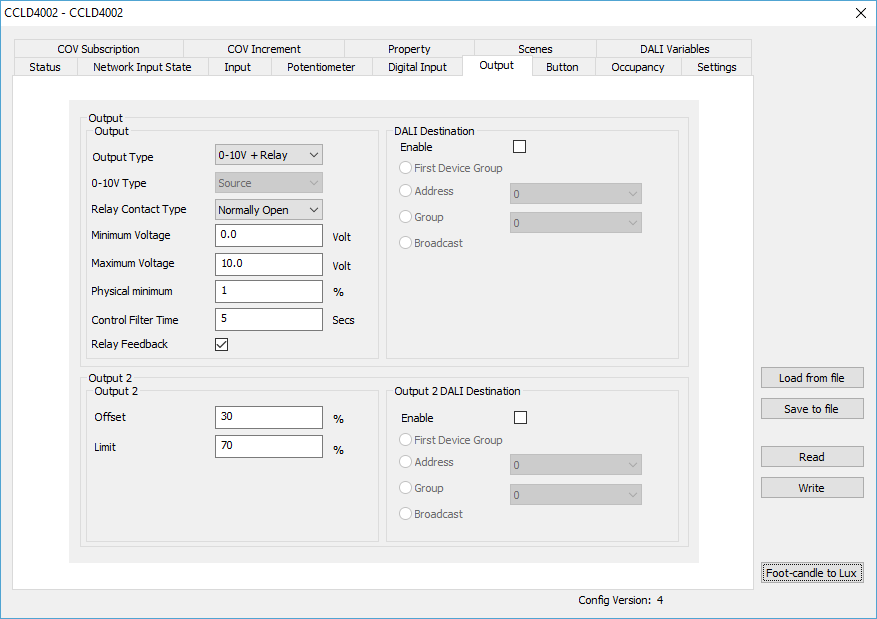The image size is (877, 619).
Task: Open the 0-10V Type dropdown
Action: coord(268,183)
